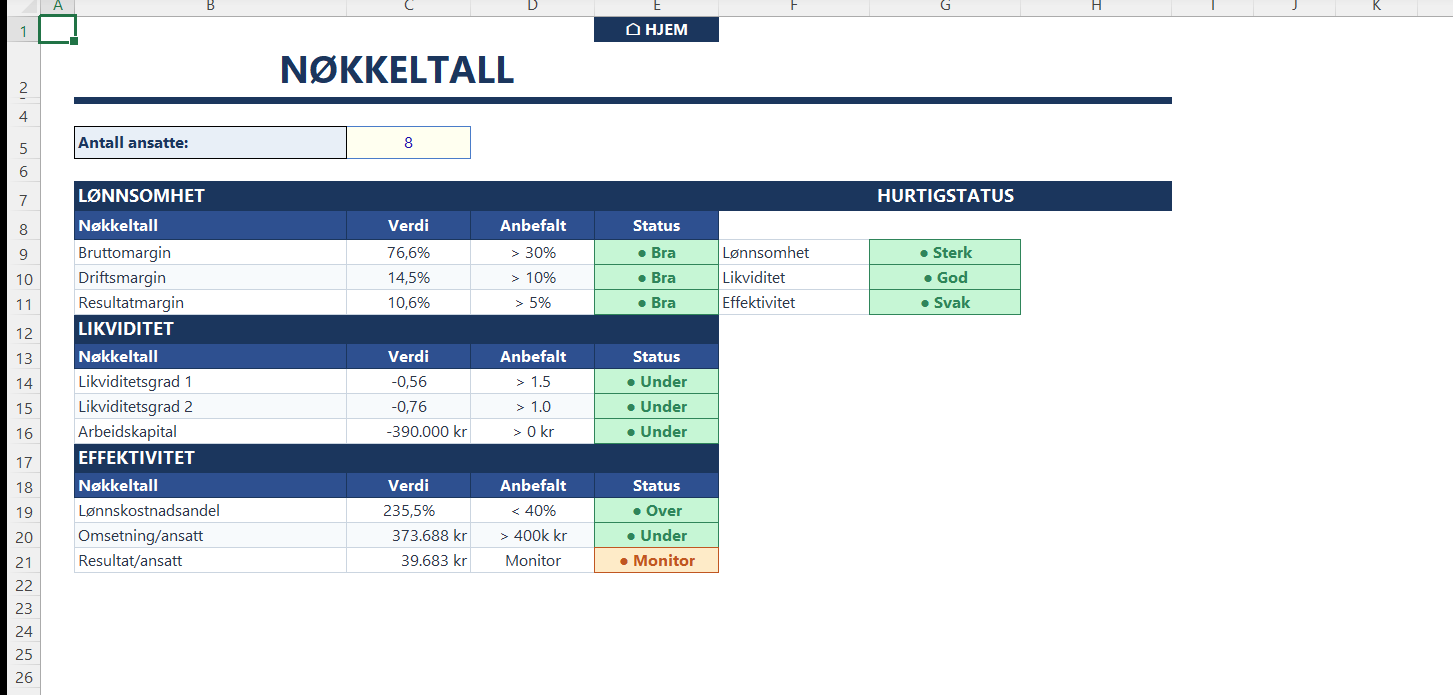Select column C header
Image resolution: width=1453 pixels, height=695 pixels.
click(x=408, y=7)
